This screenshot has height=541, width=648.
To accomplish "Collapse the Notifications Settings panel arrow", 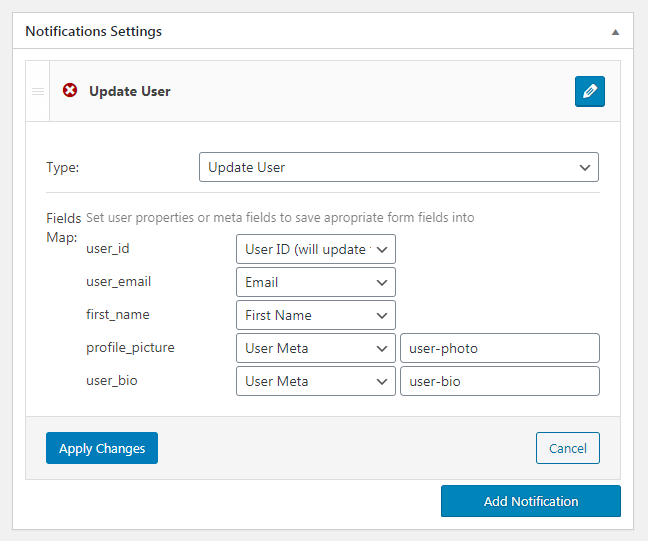I will (x=615, y=32).
